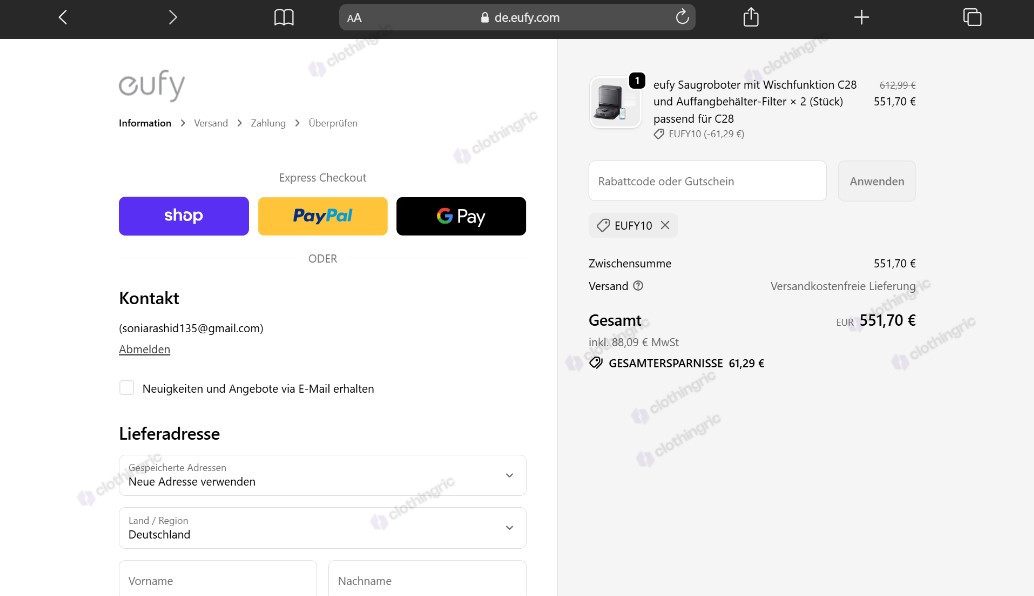1034x596 pixels.
Task: Select the Information breadcrumb step
Action: tap(145, 123)
